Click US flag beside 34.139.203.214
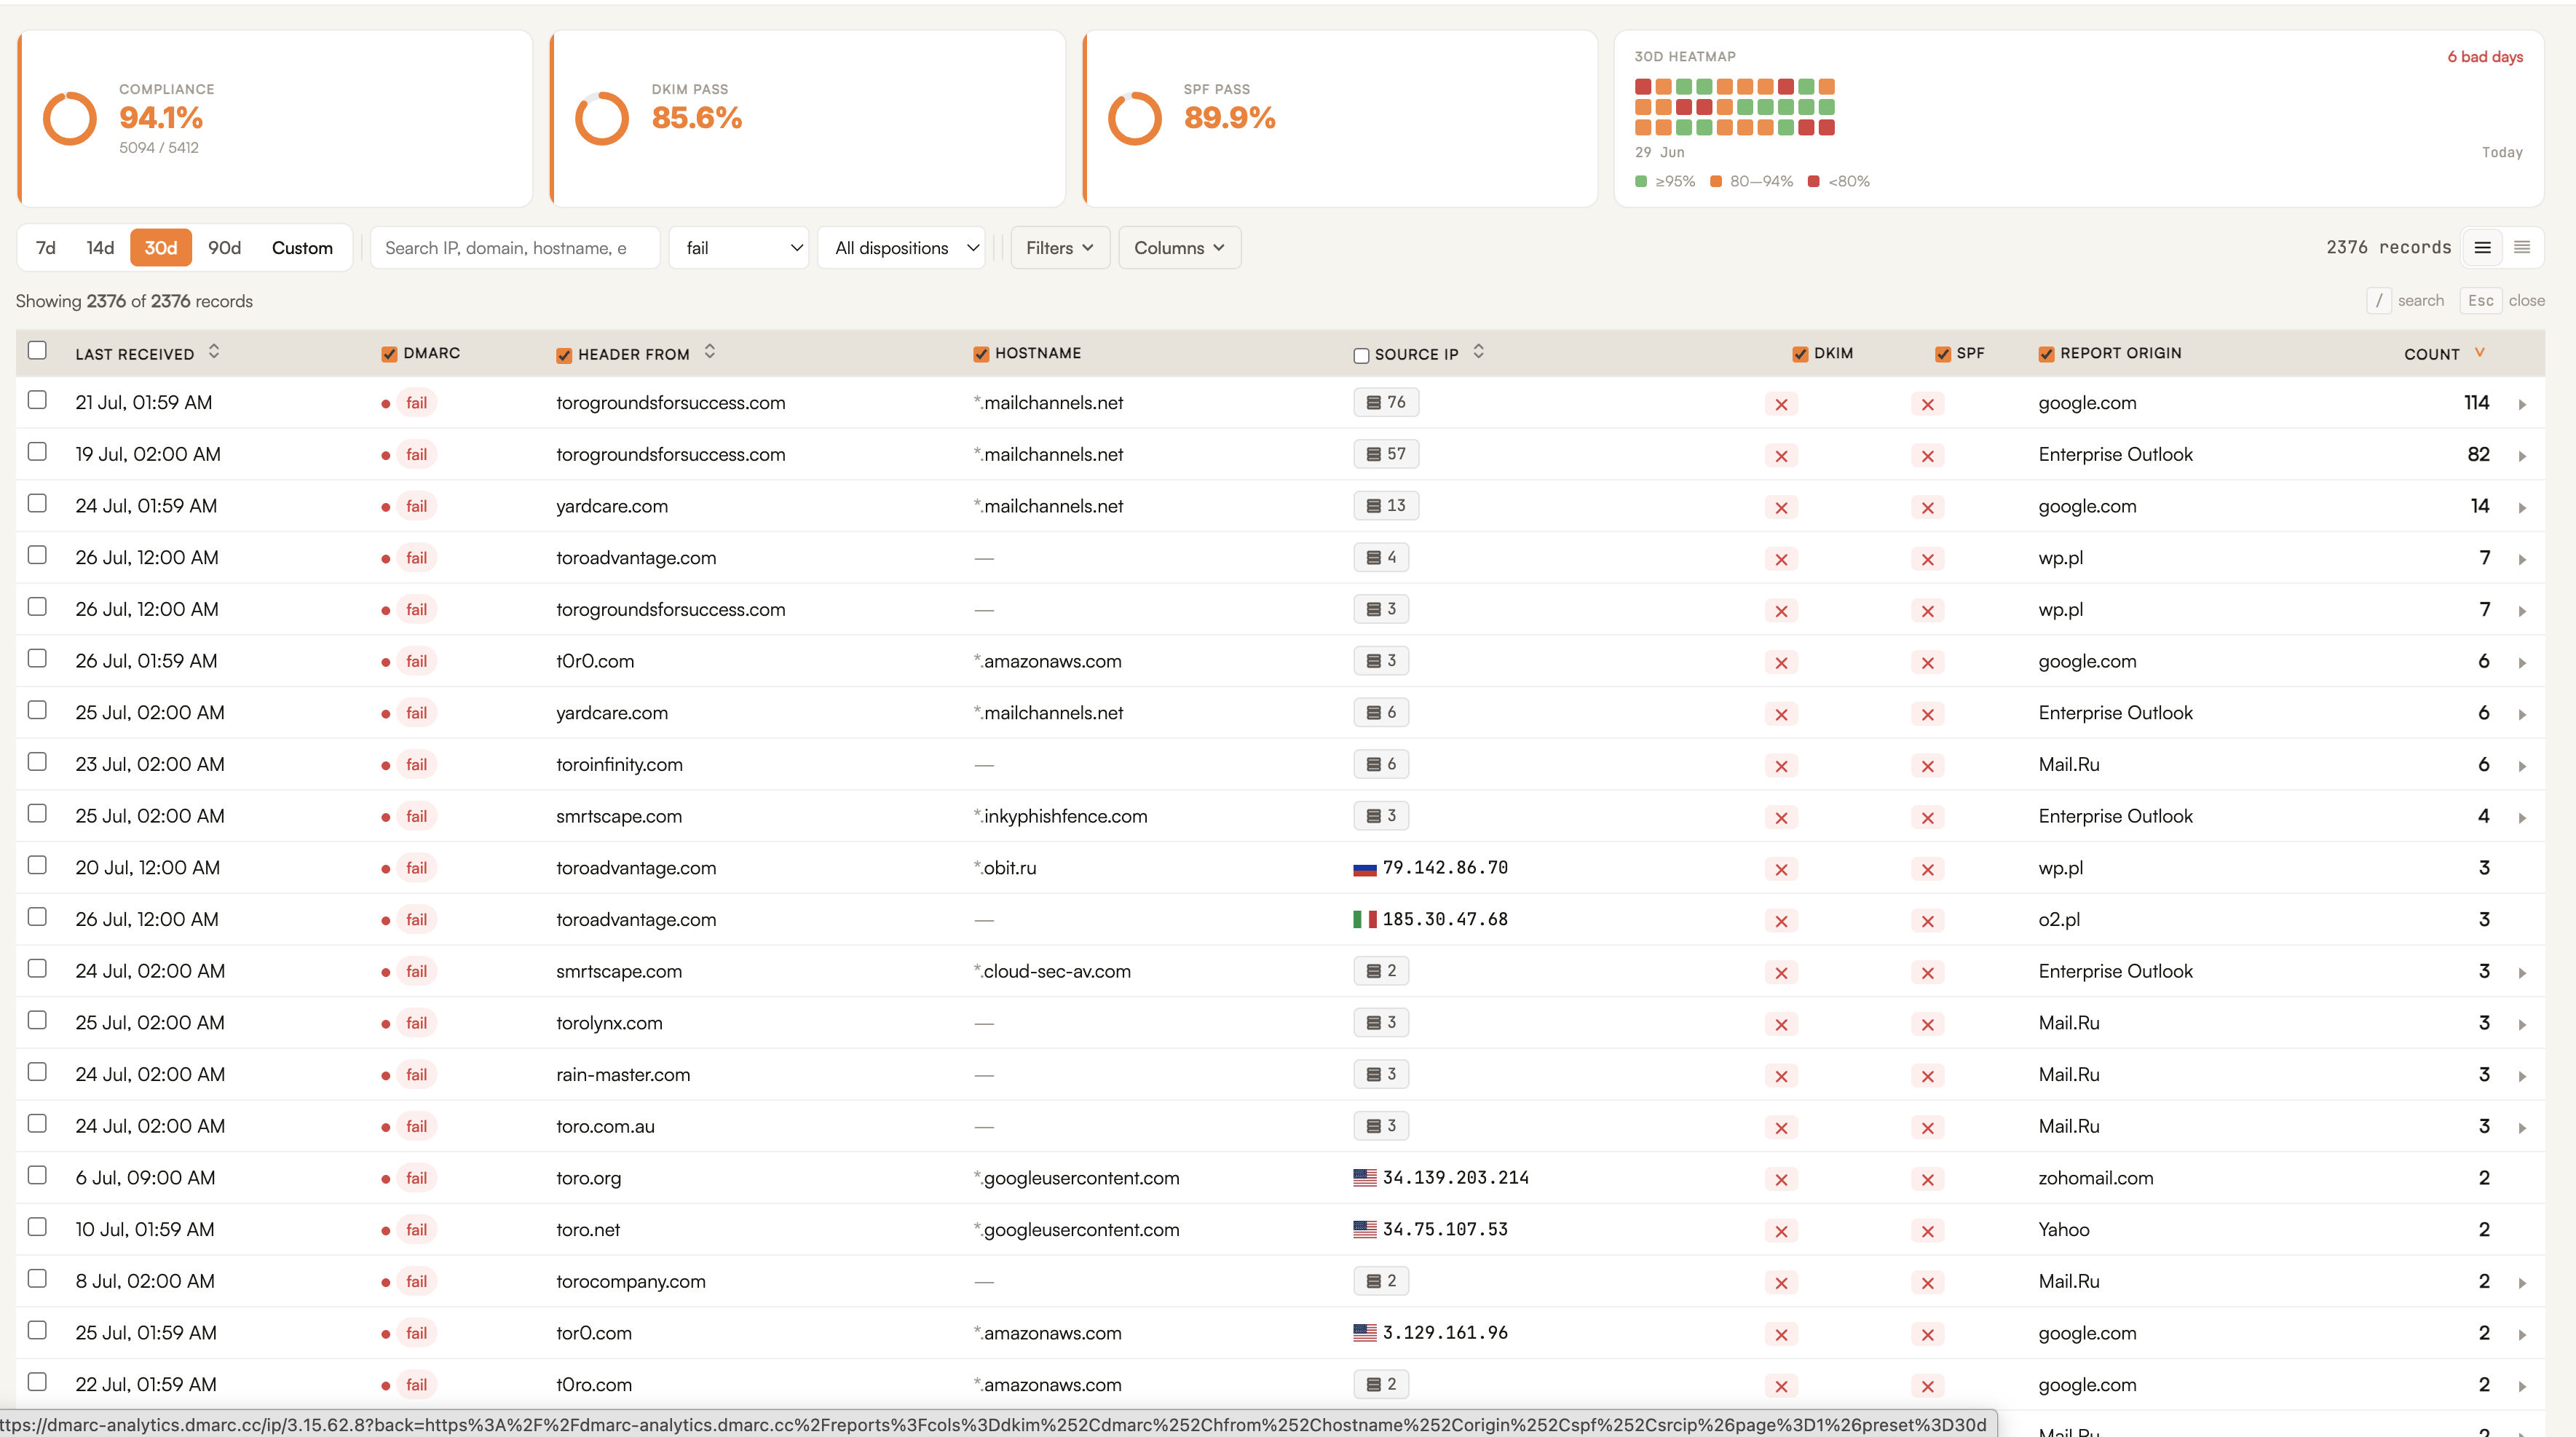The image size is (2576, 1437). [x=1365, y=1178]
